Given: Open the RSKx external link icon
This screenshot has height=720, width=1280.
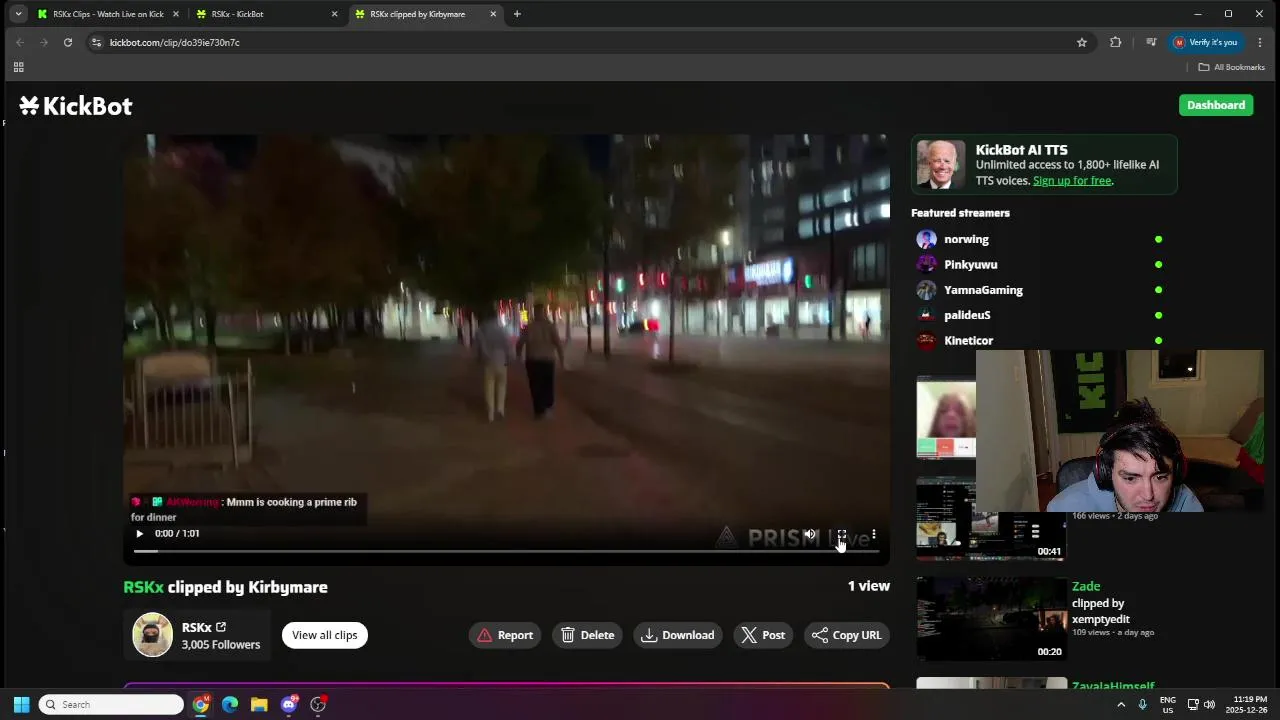Looking at the screenshot, I should 221,627.
